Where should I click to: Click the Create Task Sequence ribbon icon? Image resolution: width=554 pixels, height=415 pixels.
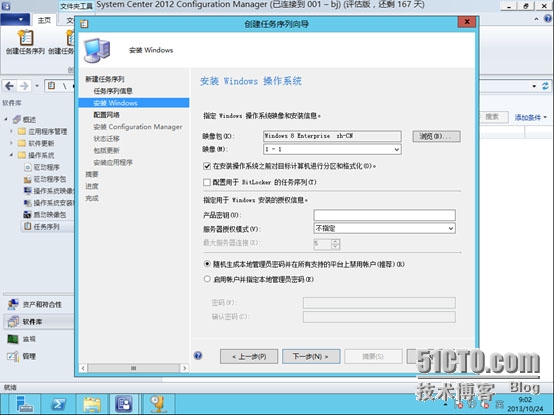coord(25,42)
